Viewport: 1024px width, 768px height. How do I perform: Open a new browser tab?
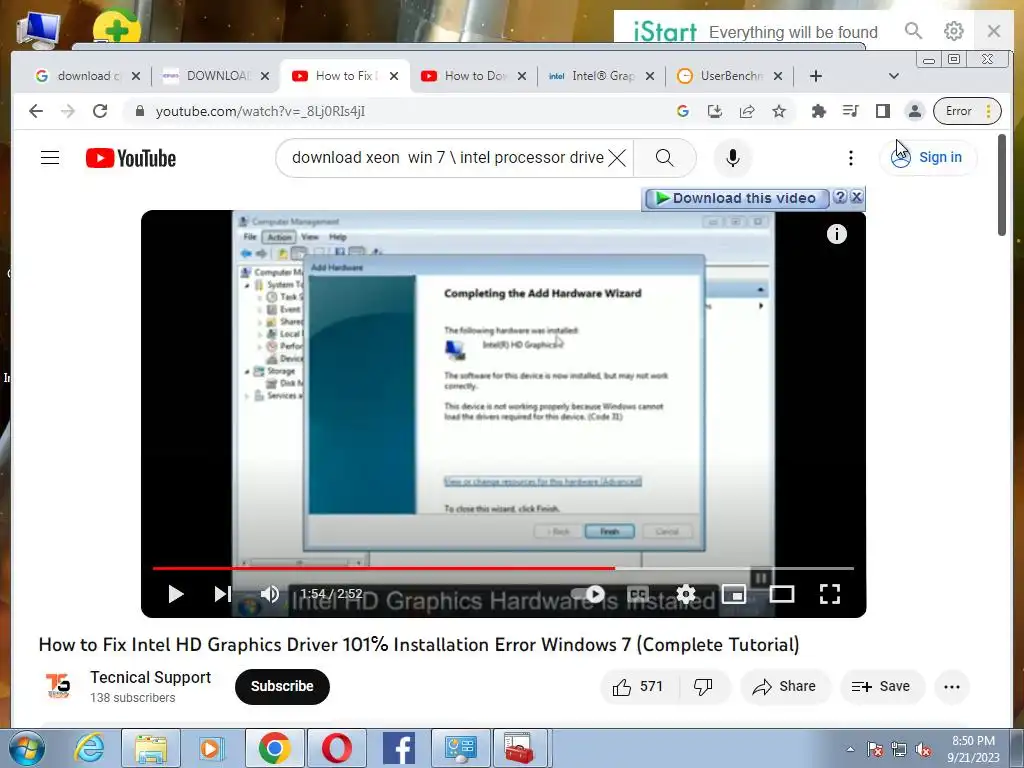[x=815, y=76]
